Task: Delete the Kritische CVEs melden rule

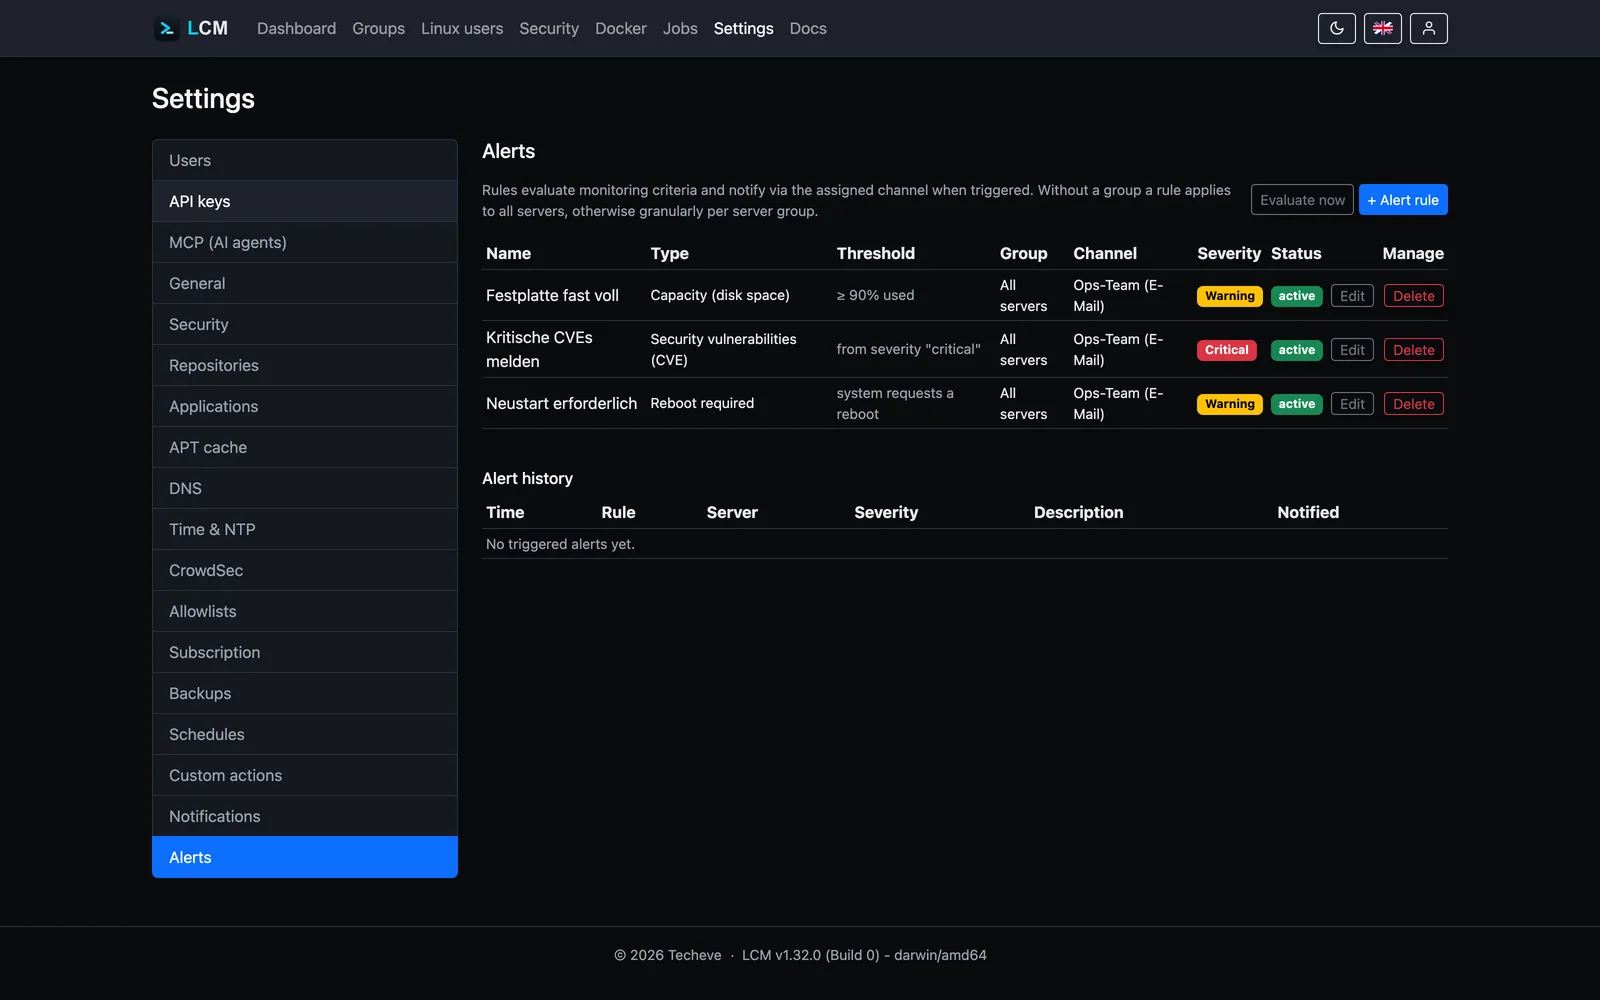Action: click(1413, 350)
